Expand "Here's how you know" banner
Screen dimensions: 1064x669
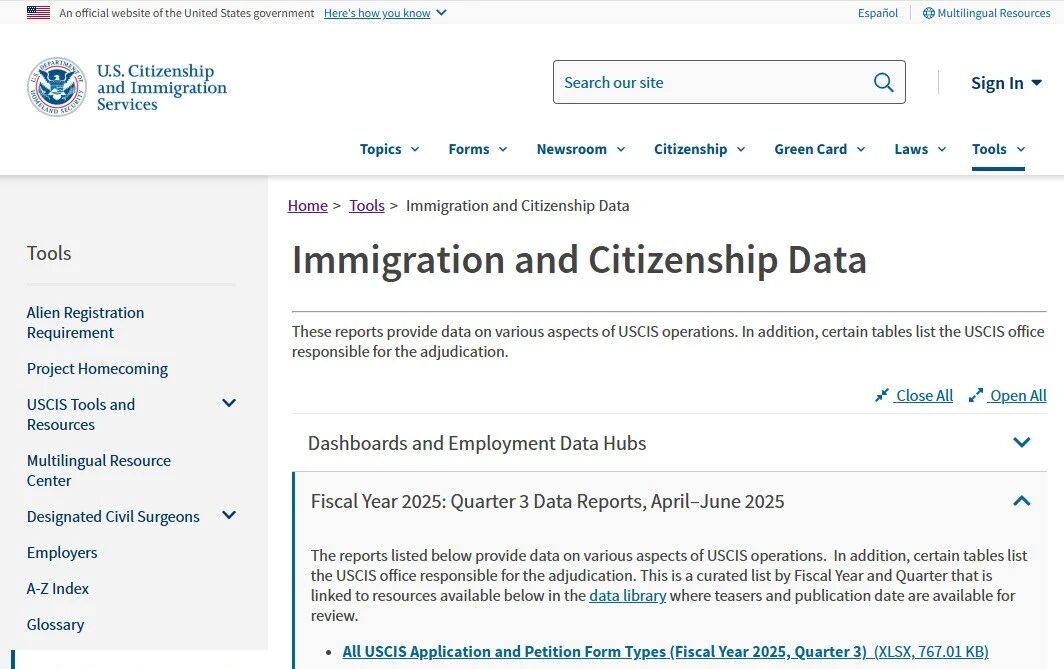click(x=385, y=13)
